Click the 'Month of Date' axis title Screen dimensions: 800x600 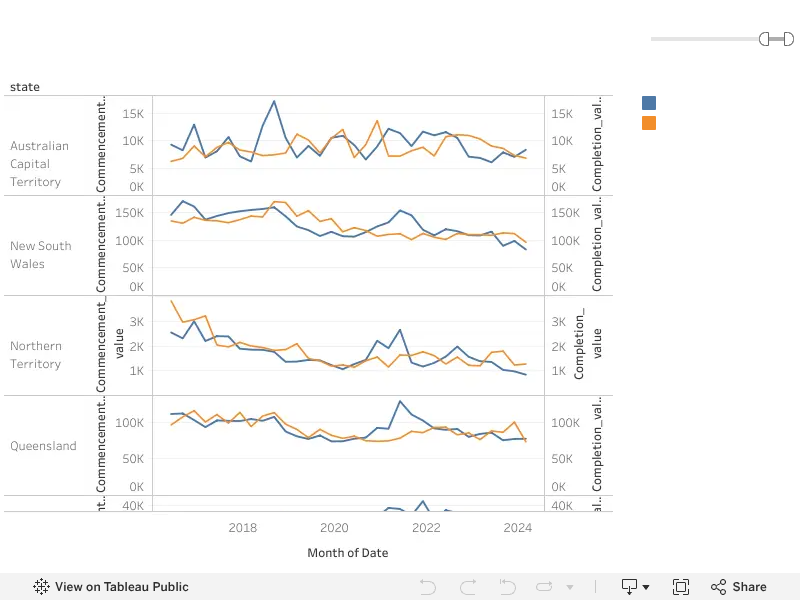tap(347, 553)
